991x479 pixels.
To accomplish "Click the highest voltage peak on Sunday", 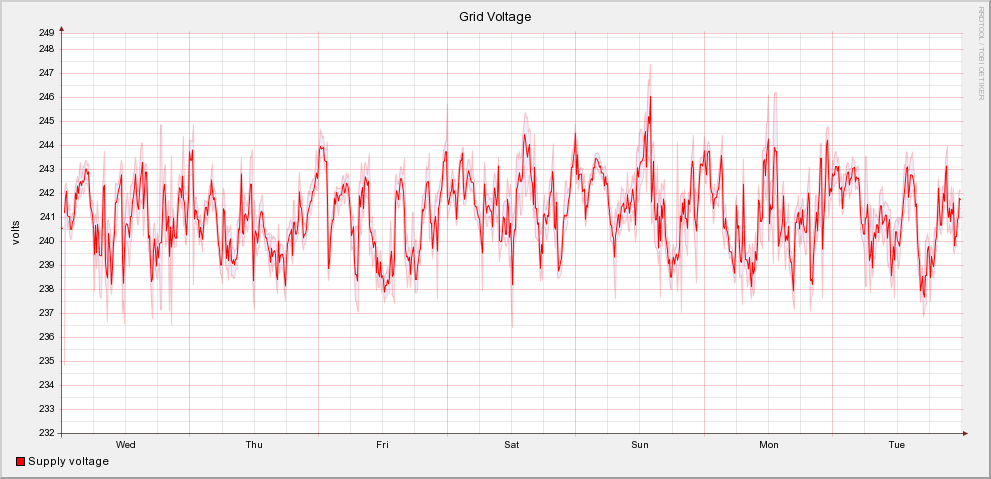I will point(650,97).
